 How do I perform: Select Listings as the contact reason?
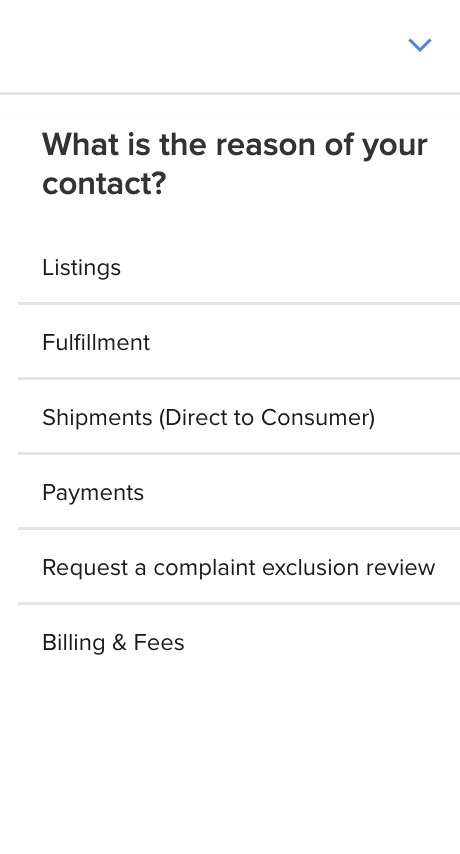(x=239, y=267)
